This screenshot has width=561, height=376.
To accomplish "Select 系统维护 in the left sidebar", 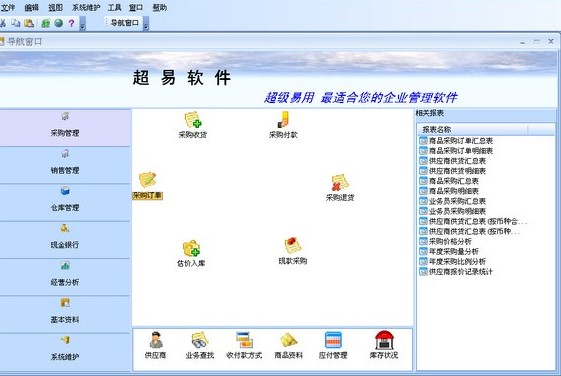I will (65, 352).
